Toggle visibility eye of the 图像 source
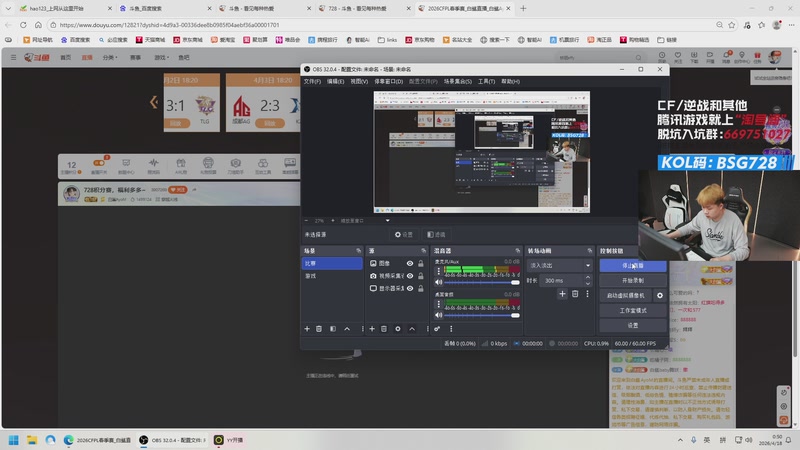800x450 pixels. [x=410, y=264]
